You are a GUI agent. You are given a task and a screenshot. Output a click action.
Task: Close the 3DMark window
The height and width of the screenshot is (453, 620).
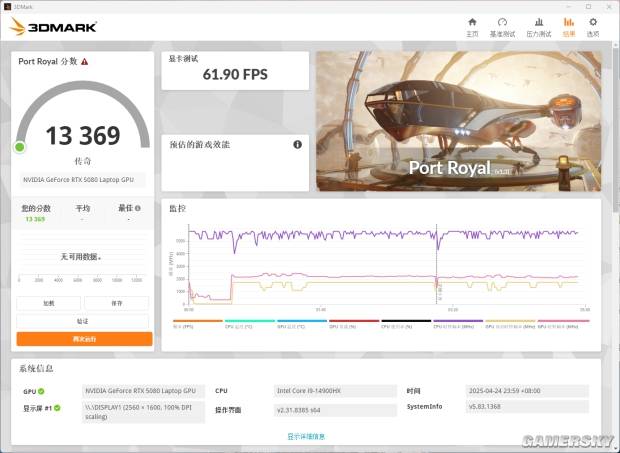[609, 7]
